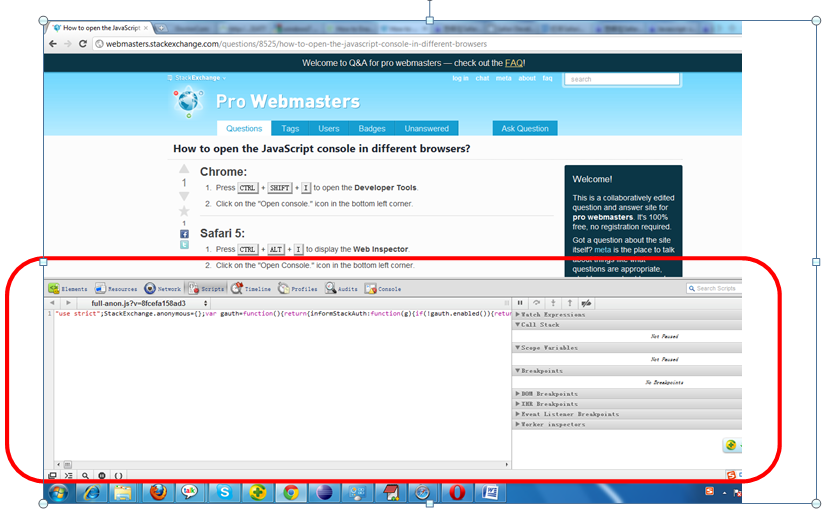Click the webmasters.stackexchange.com address bar
The image size is (840, 524).
point(417,44)
